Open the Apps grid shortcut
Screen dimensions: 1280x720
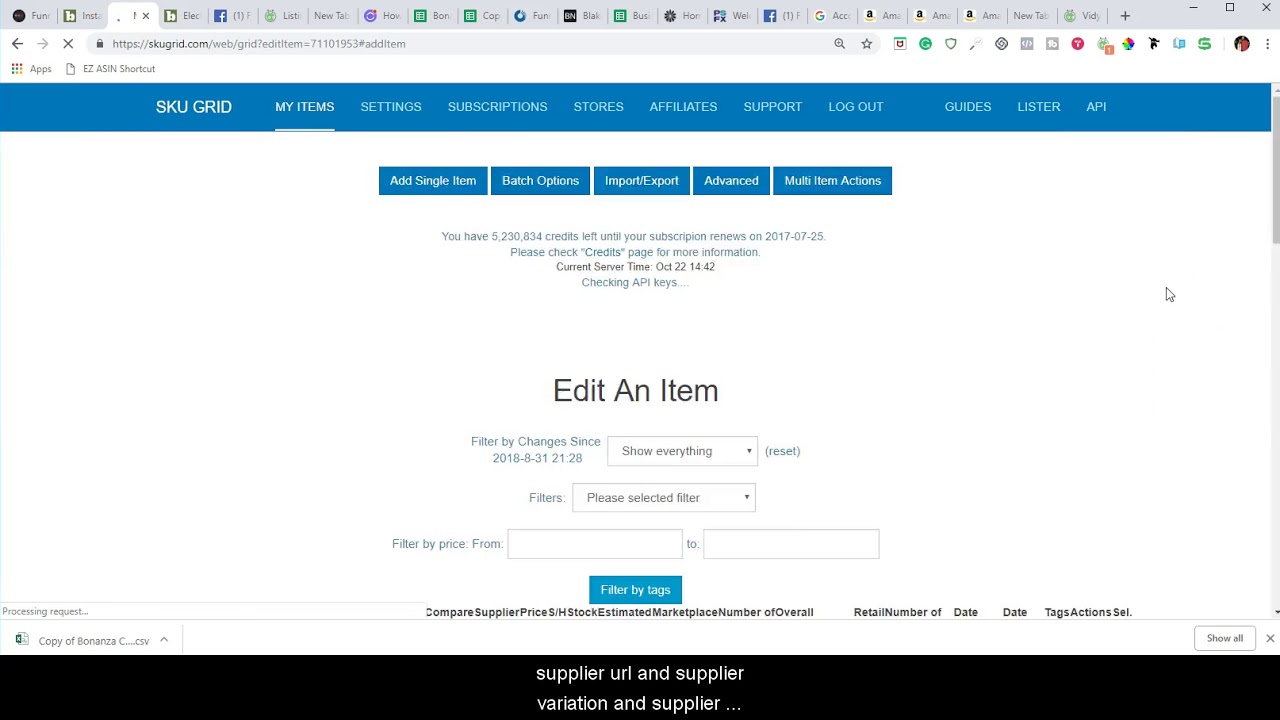pos(31,69)
